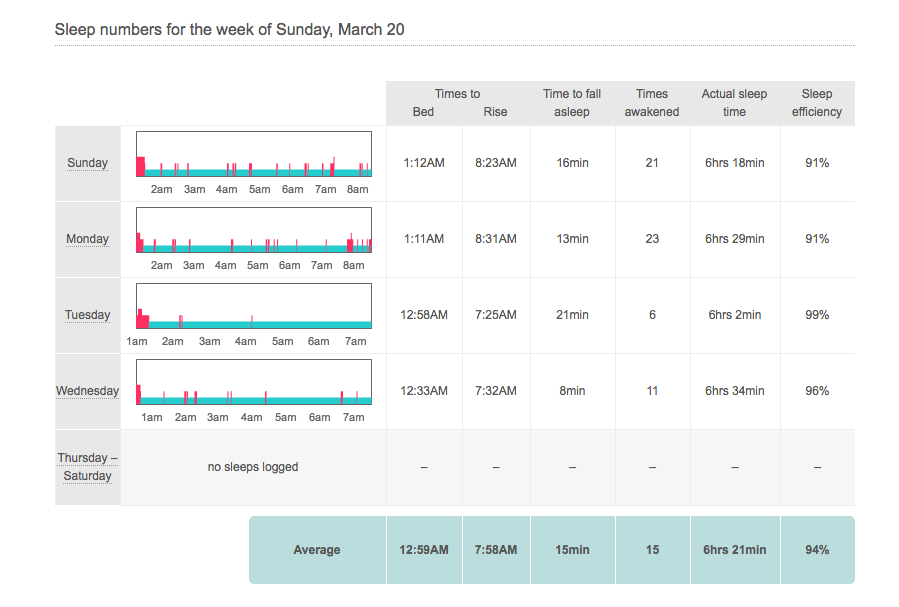The width and height of the screenshot is (899, 607).
Task: Click the Times awakened column header
Action: (652, 103)
